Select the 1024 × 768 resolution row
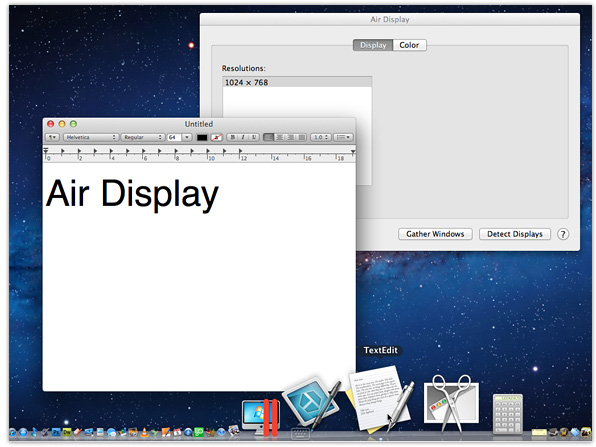596x447 pixels. [x=297, y=82]
